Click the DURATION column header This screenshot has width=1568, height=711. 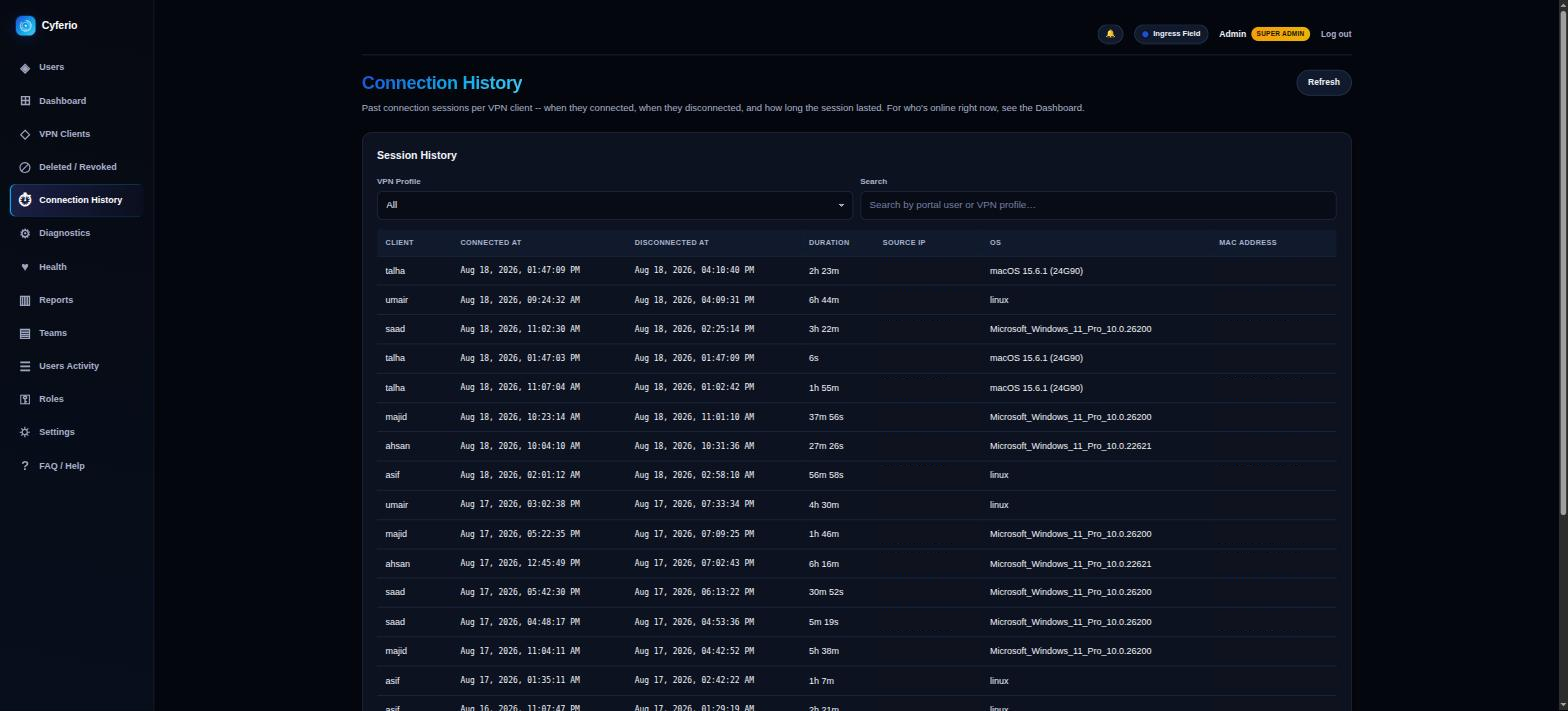(x=828, y=243)
